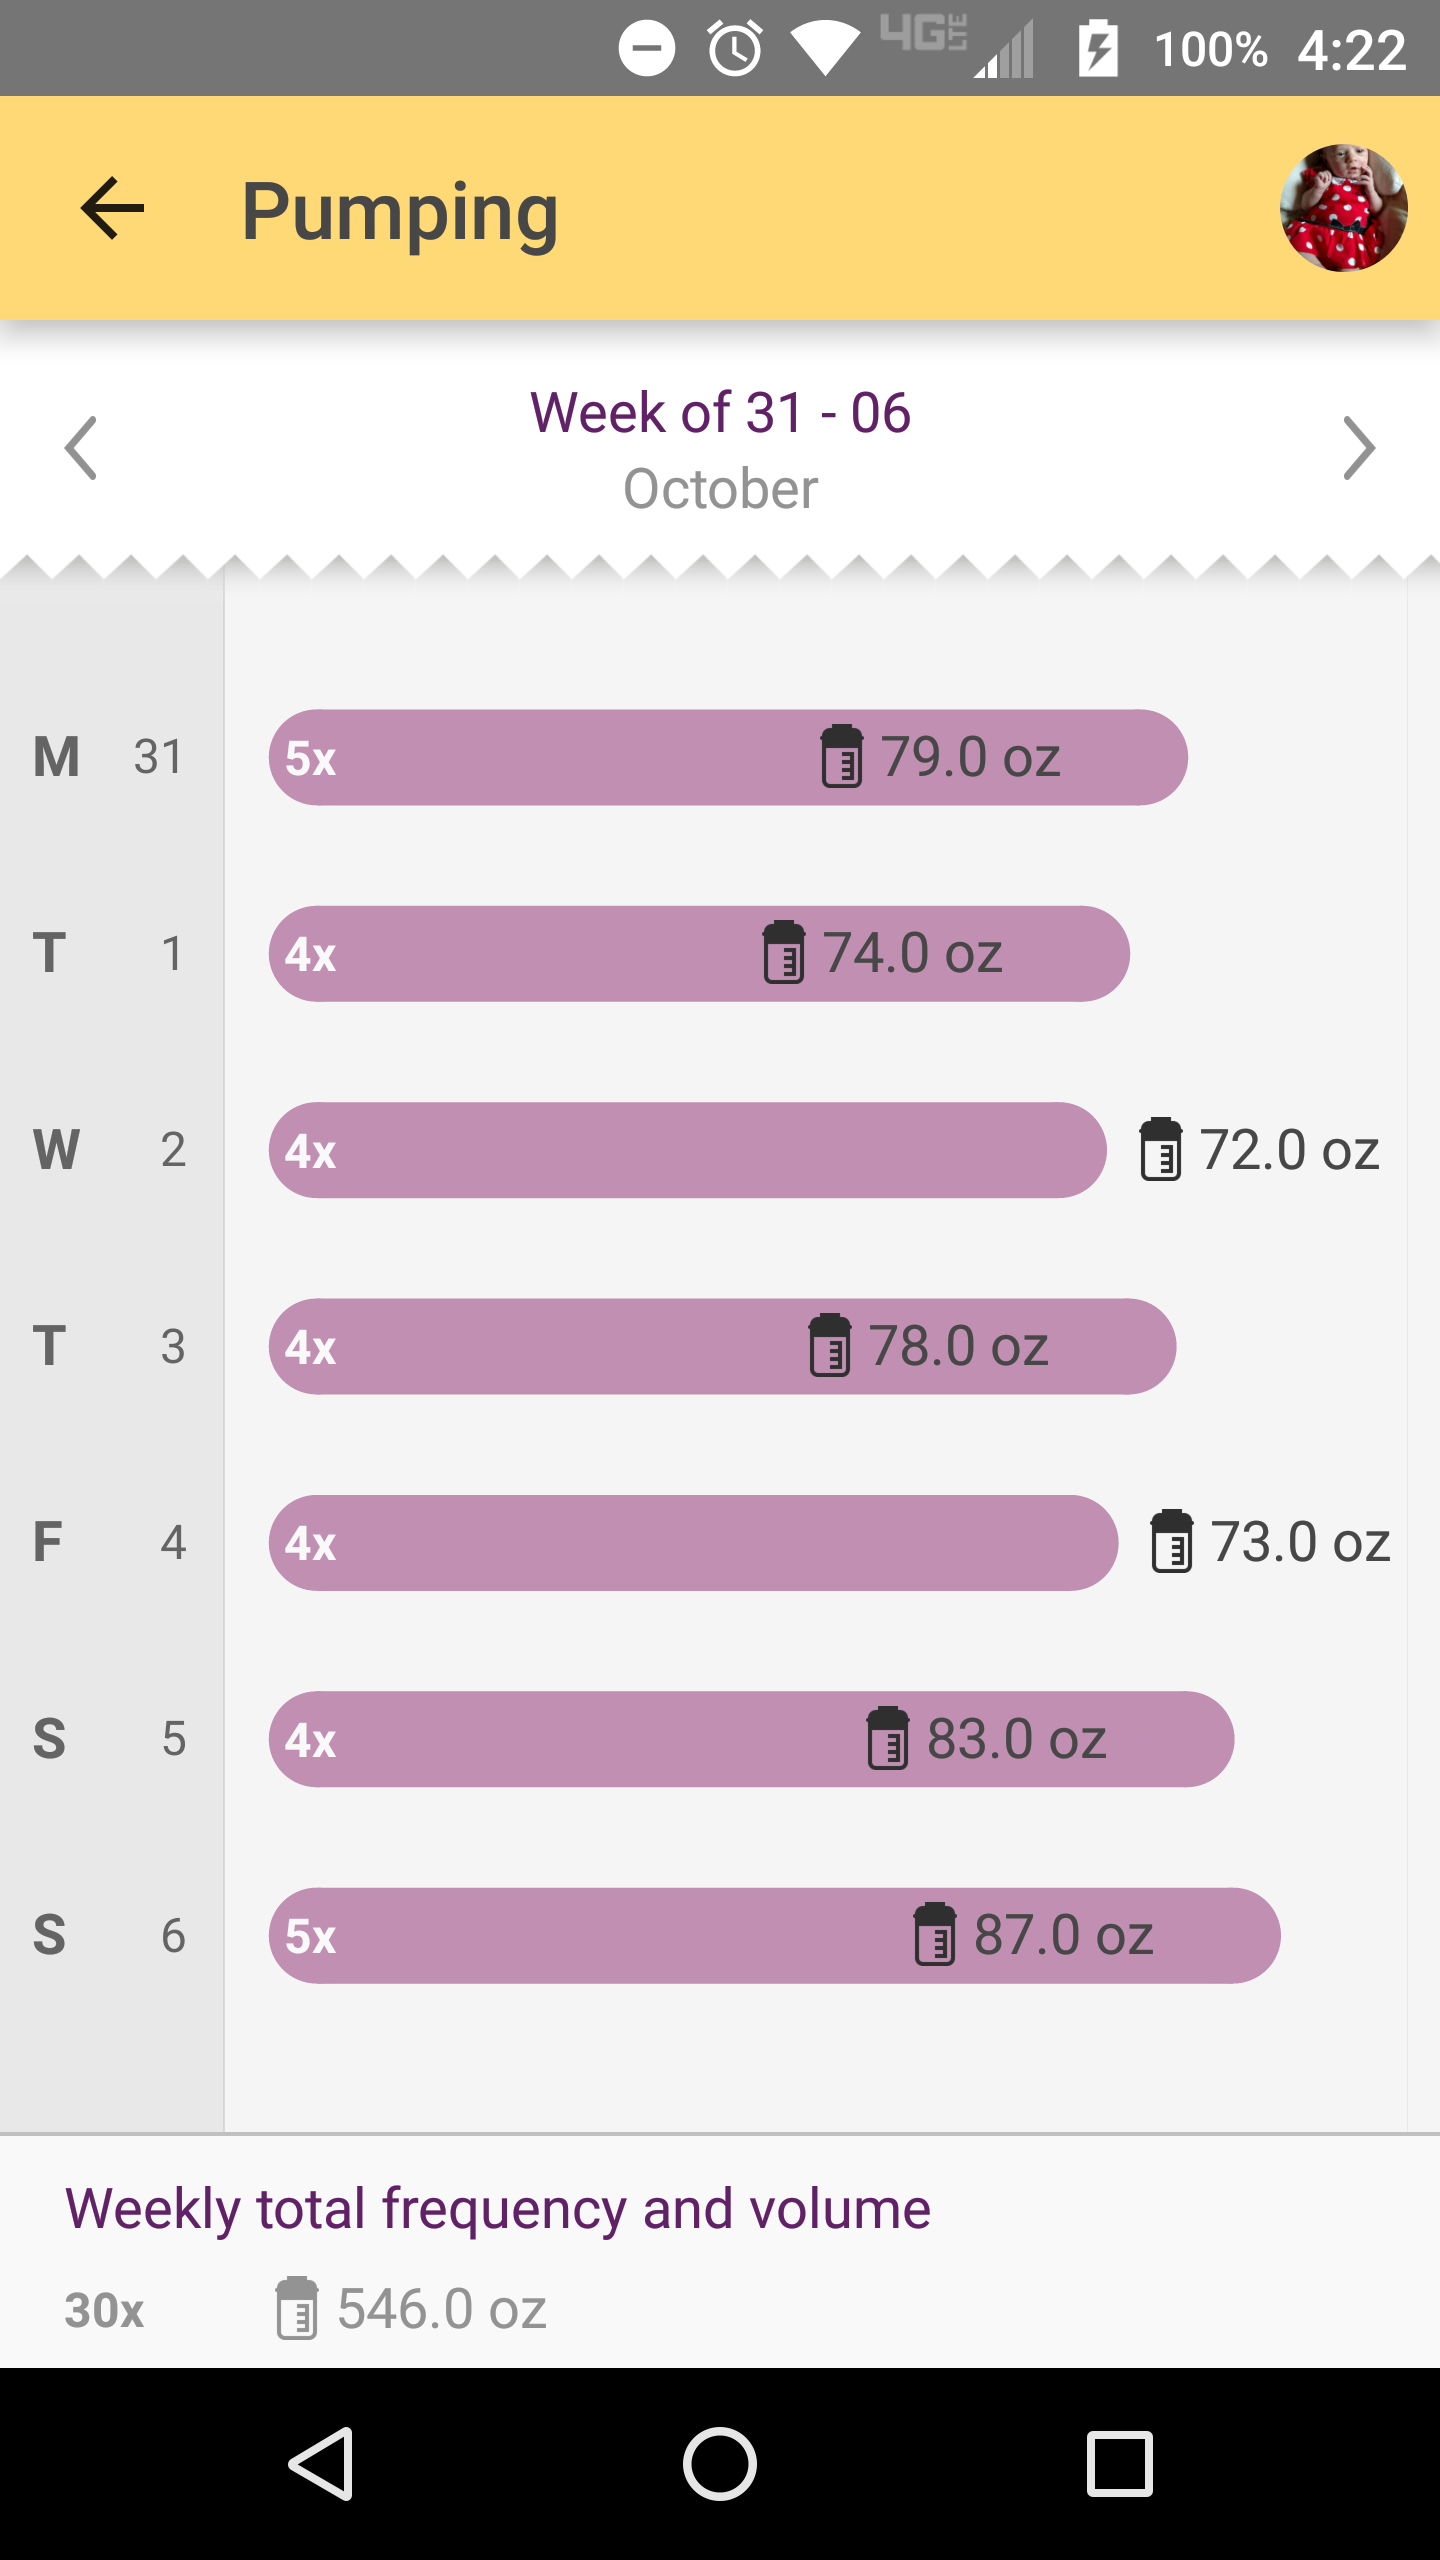The width and height of the screenshot is (1440, 2560).
Task: Tap the bottle icon beside 73.0 oz
Action: [1171, 1542]
